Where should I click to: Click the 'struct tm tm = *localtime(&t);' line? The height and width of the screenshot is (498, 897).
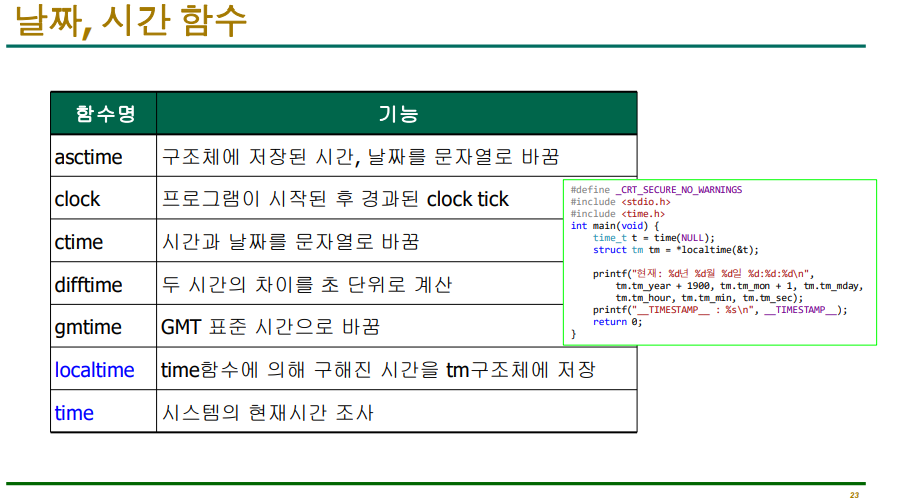point(676,250)
